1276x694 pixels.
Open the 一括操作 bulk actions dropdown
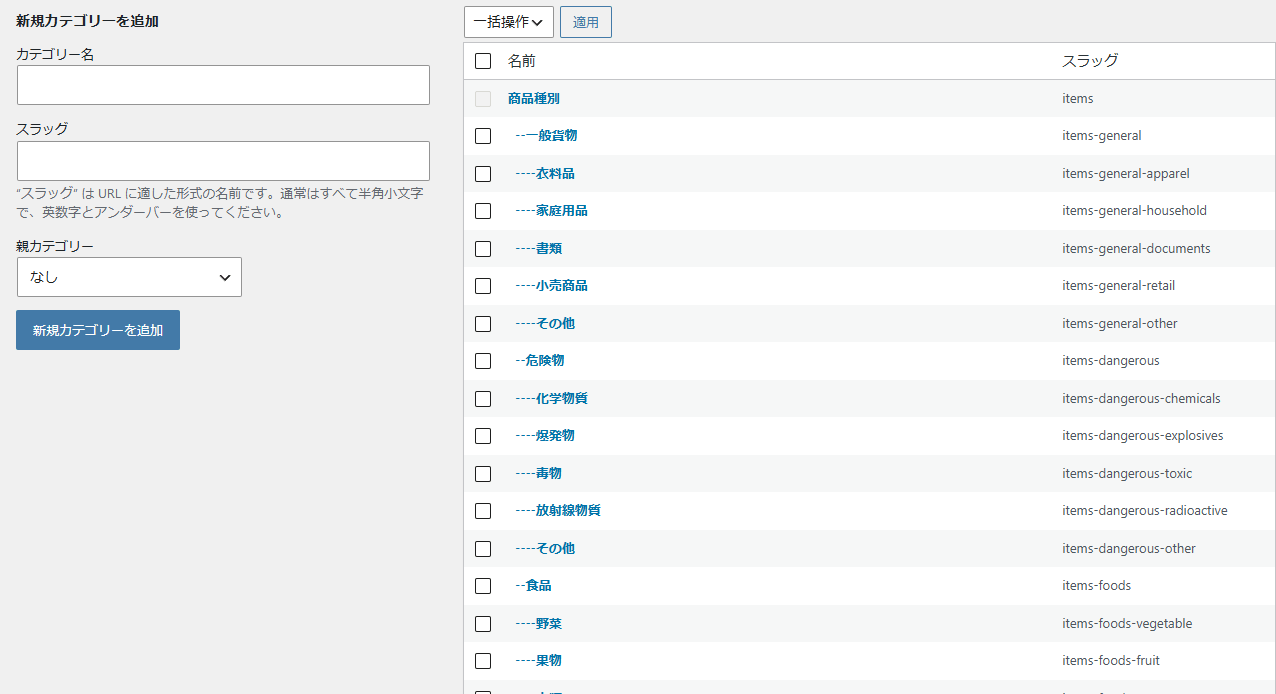pyautogui.click(x=509, y=22)
